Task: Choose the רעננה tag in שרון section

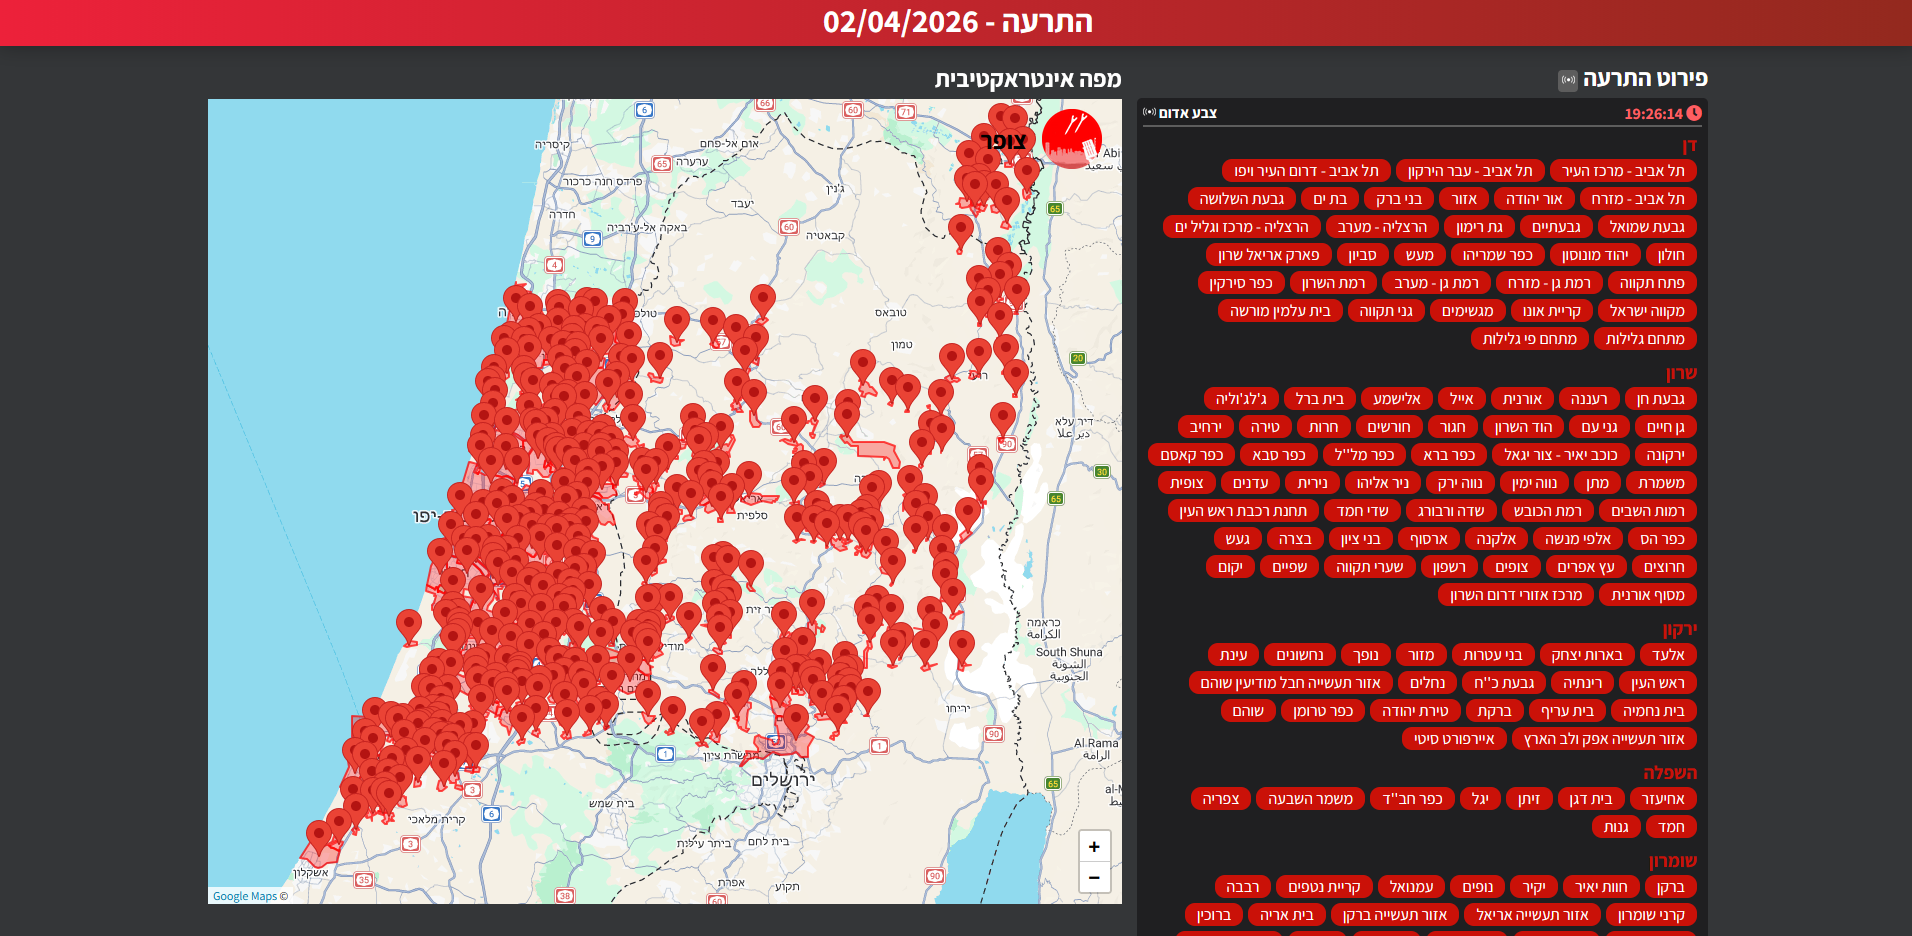Action: [x=1589, y=399]
